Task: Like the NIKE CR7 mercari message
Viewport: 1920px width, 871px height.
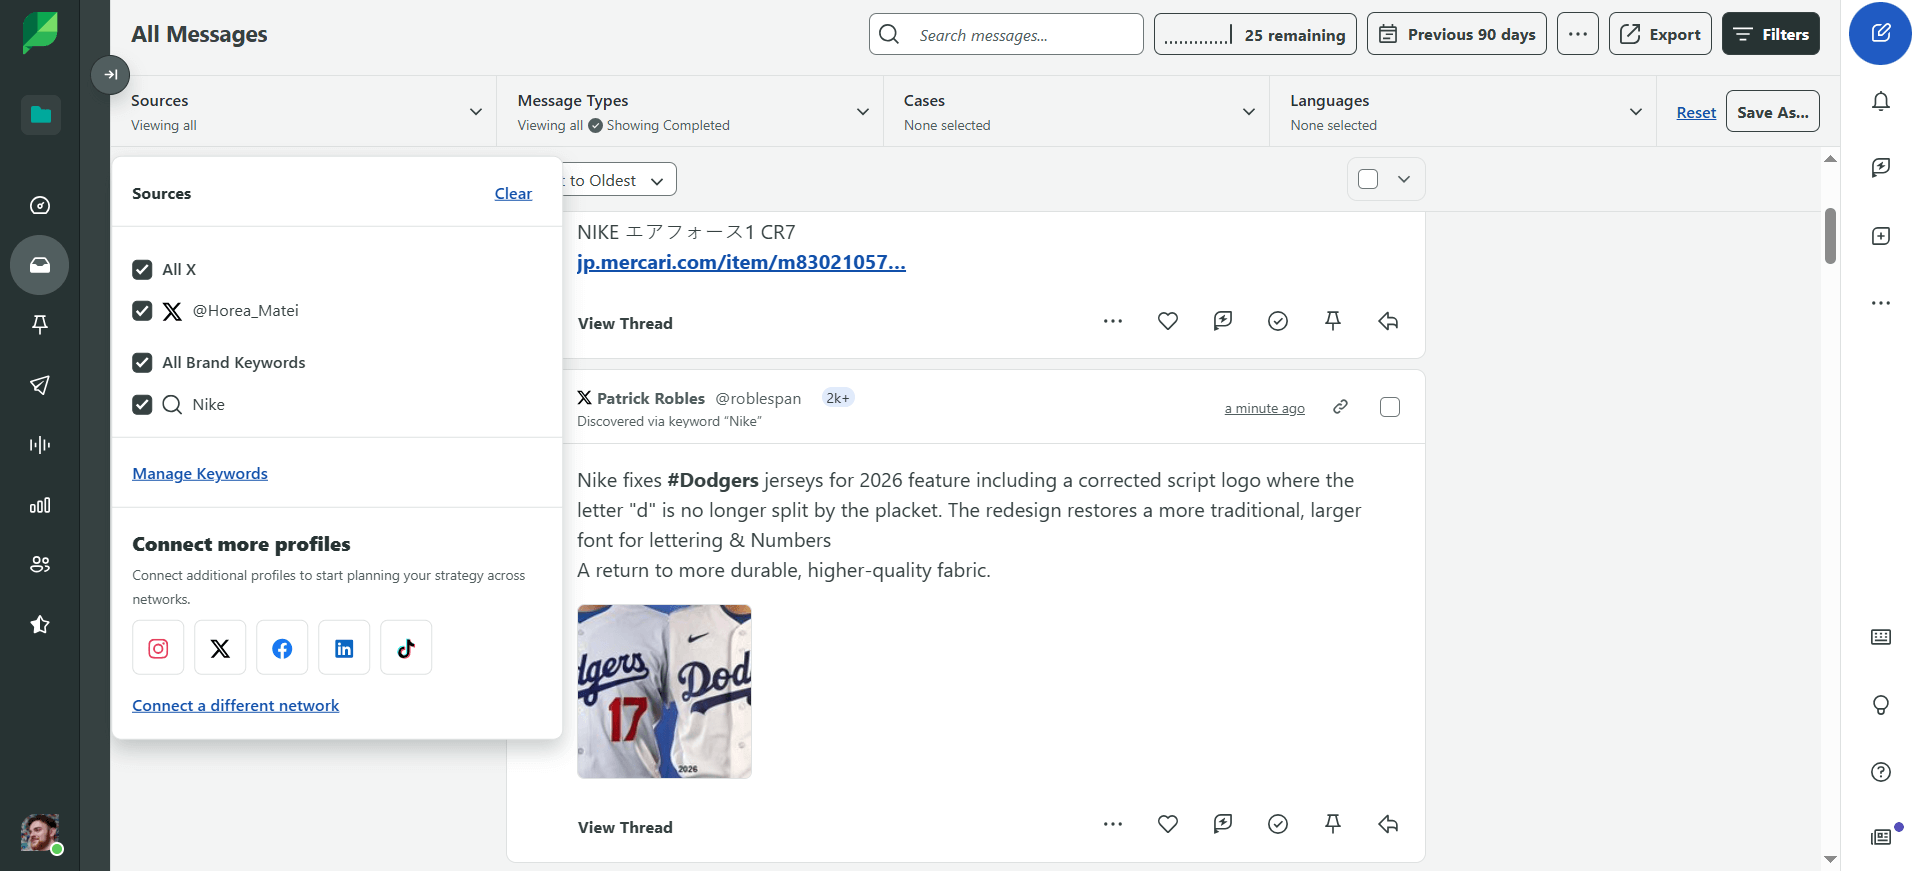Action: pos(1168,321)
